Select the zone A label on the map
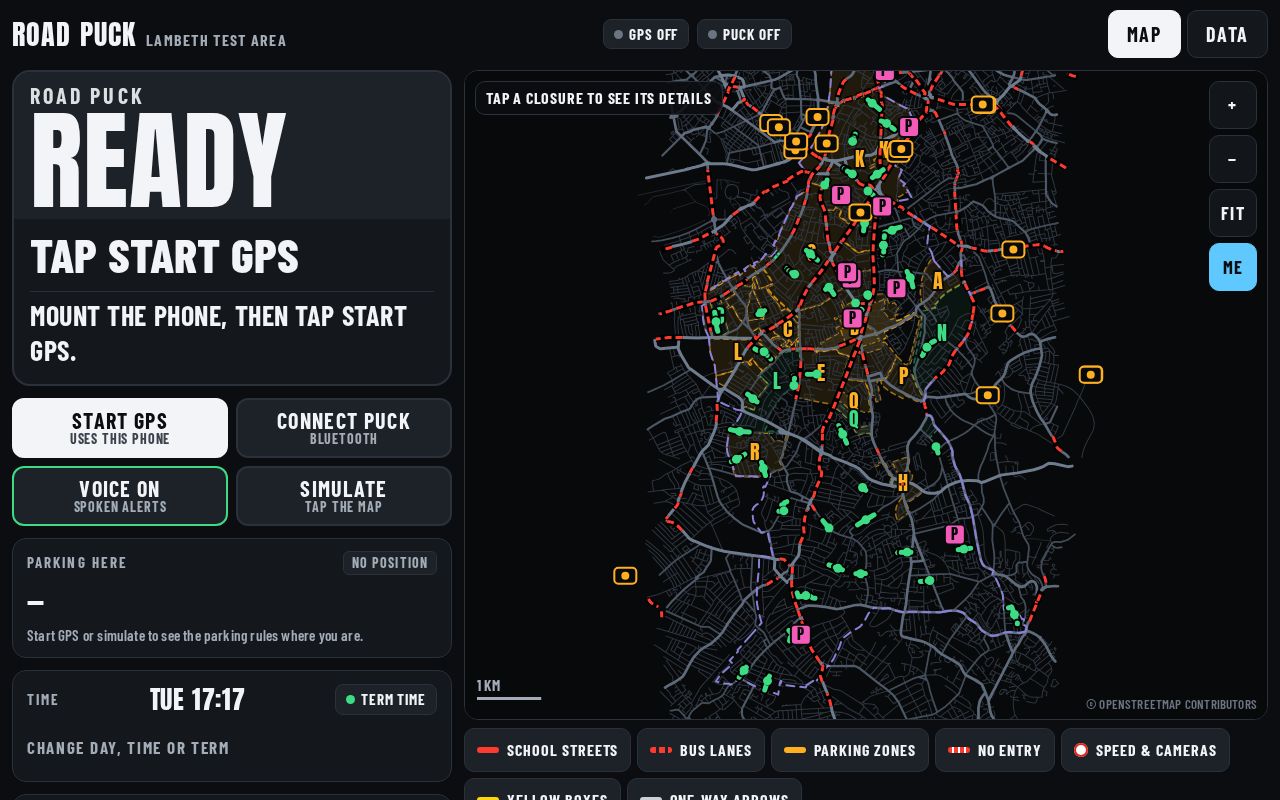Screen dimensions: 1280x800 (937, 281)
